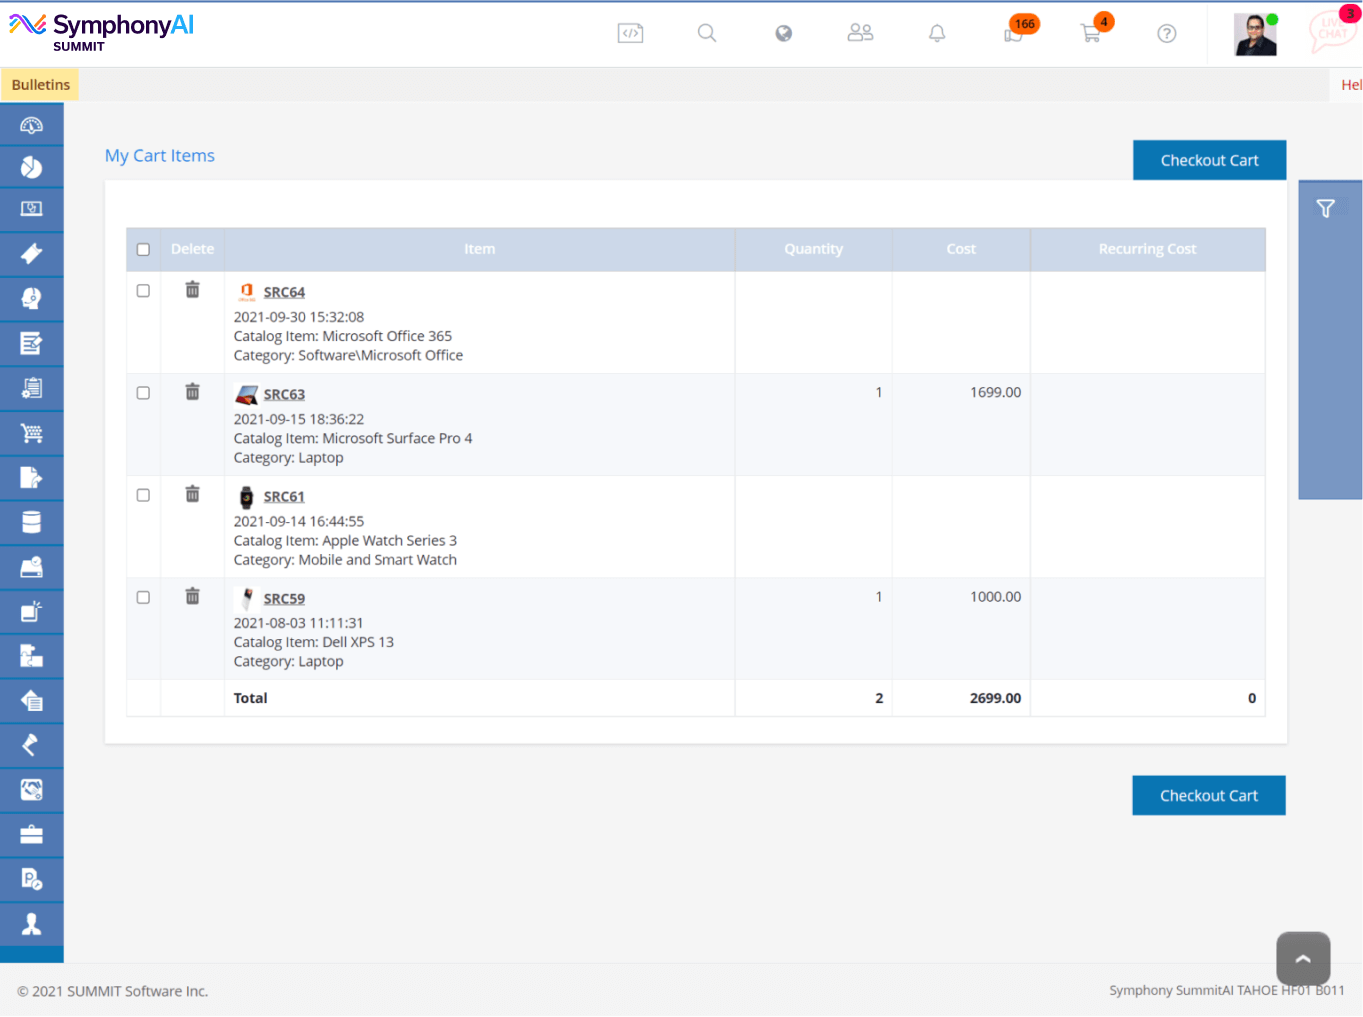Viewport: 1363px width, 1017px height.
Task: Open the help question mark icon
Action: (1166, 33)
